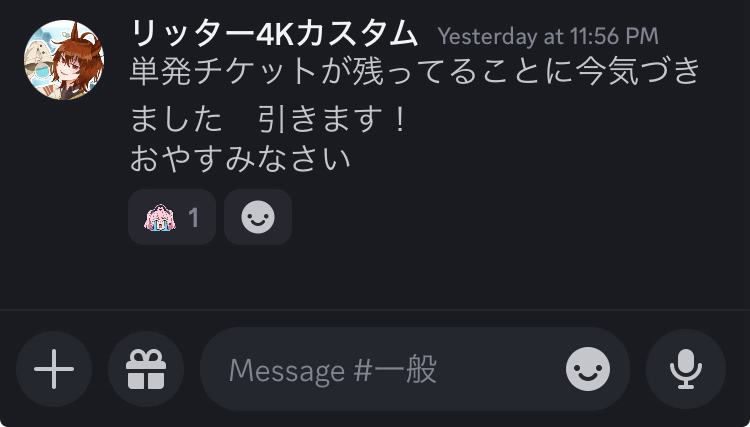The image size is (750, 427).
Task: Click the add reaction smiley button
Action: [258, 217]
